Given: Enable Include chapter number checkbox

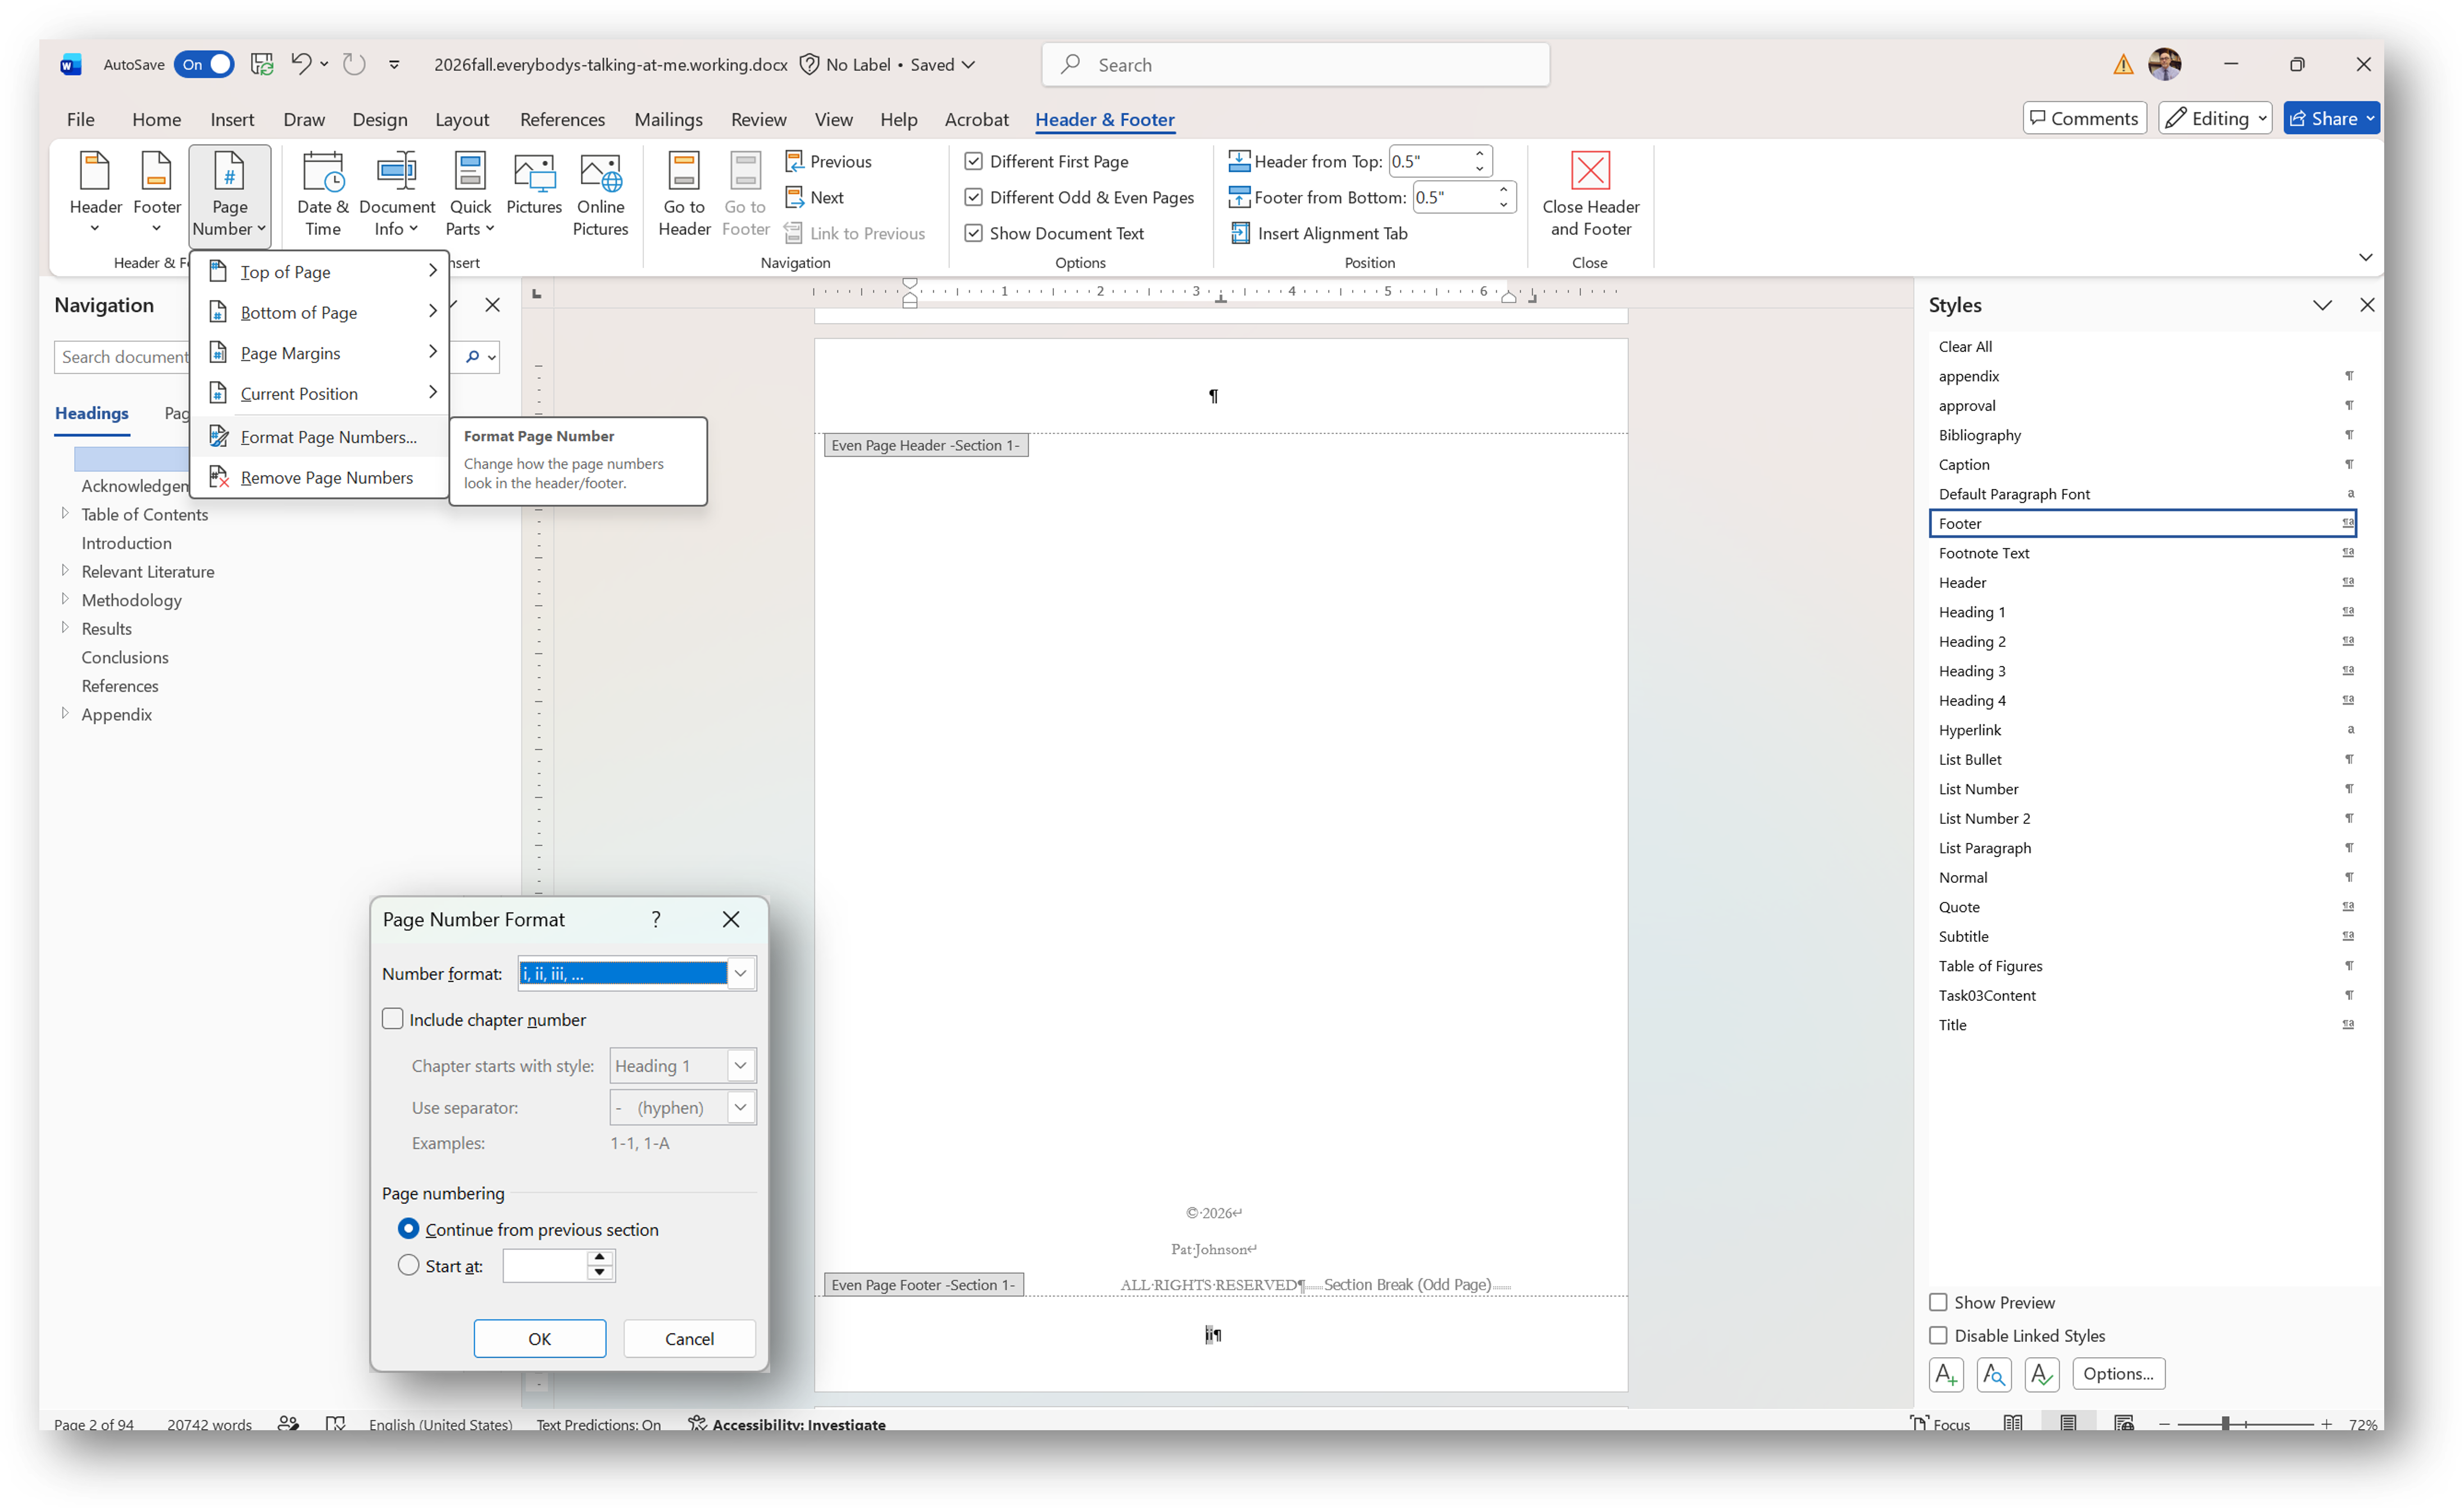Looking at the screenshot, I should pos(393,1019).
